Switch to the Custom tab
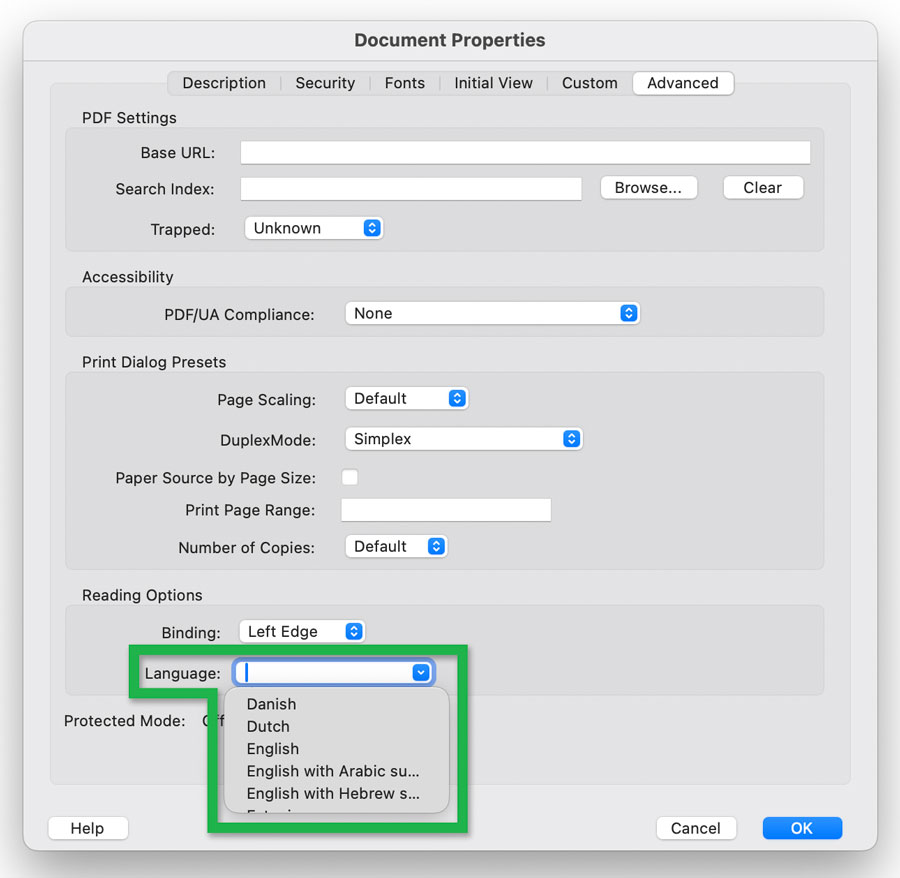The height and width of the screenshot is (878, 900). (x=589, y=83)
